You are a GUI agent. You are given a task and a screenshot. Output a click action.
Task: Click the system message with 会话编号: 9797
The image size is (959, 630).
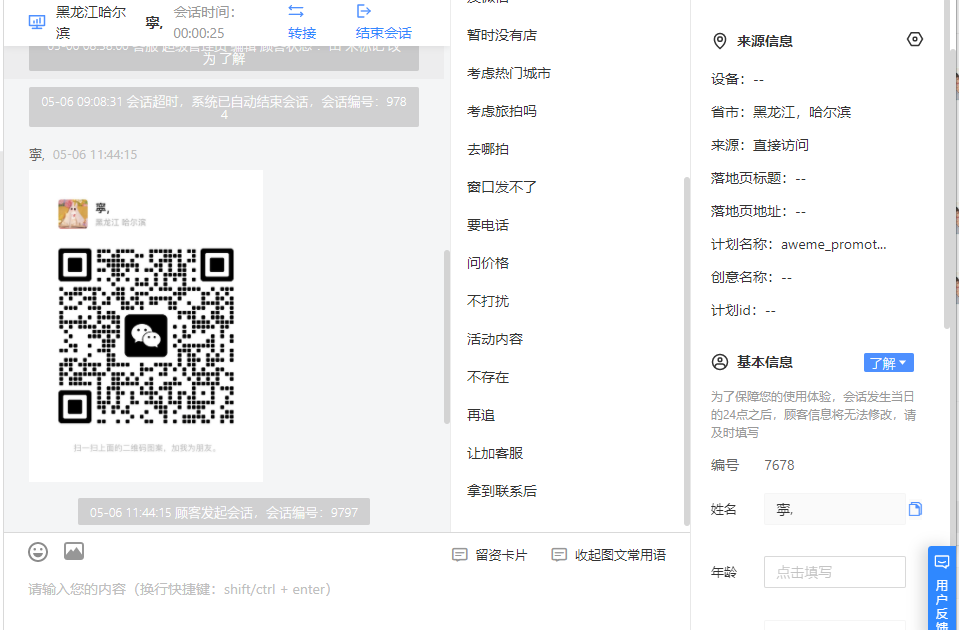(x=224, y=512)
